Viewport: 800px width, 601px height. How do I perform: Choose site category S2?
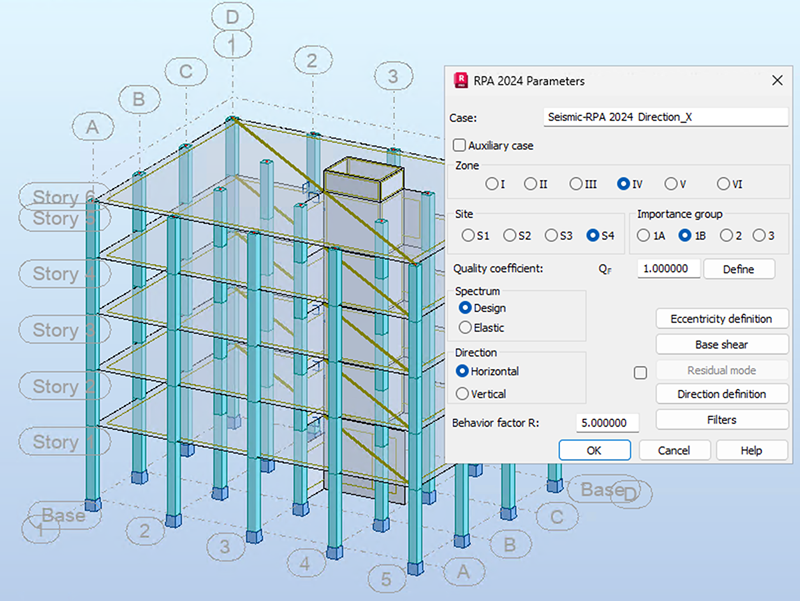(x=510, y=235)
